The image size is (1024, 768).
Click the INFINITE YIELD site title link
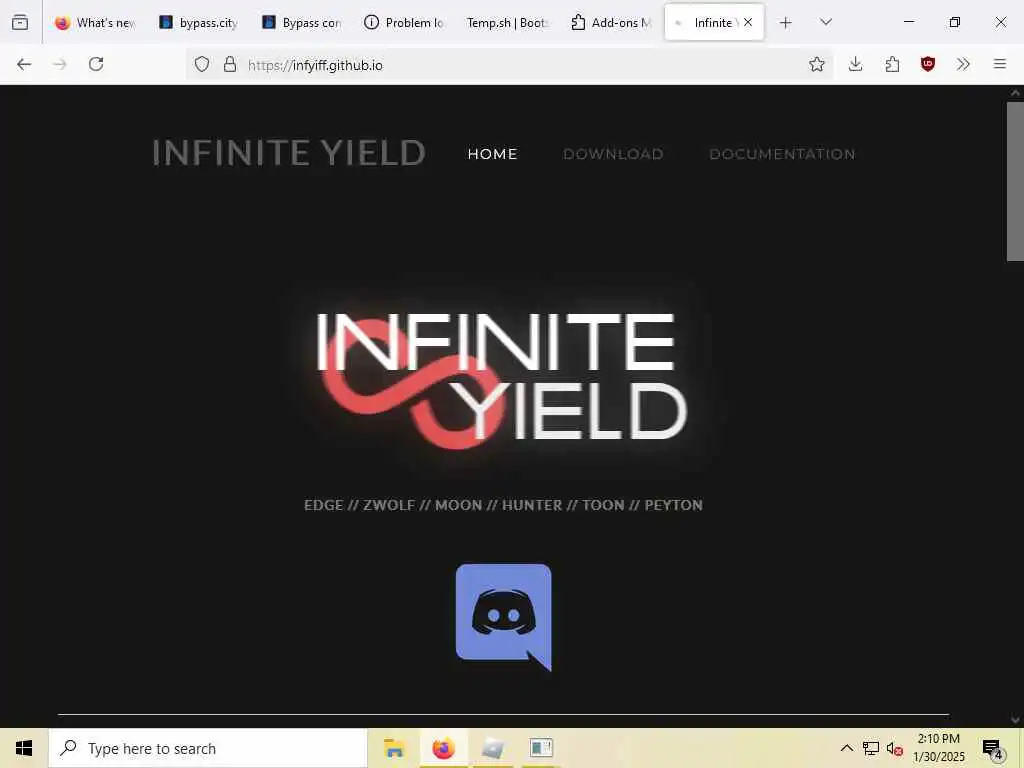(289, 153)
